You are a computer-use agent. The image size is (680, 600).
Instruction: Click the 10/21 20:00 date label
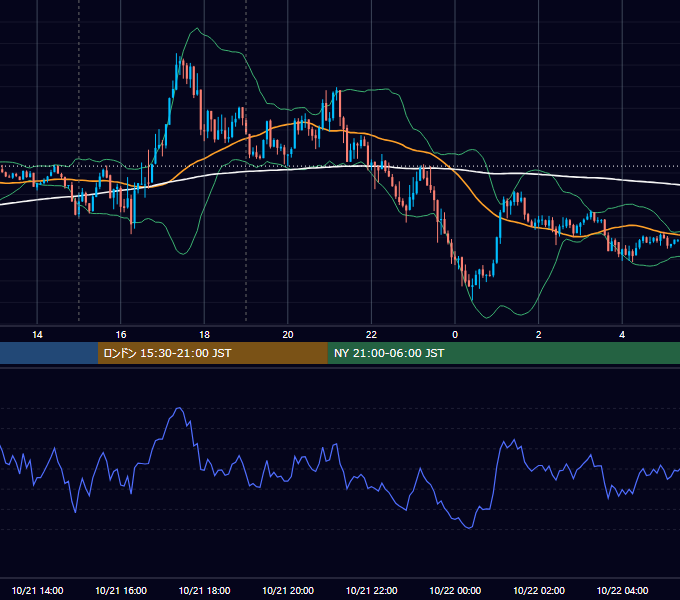[x=288, y=590]
